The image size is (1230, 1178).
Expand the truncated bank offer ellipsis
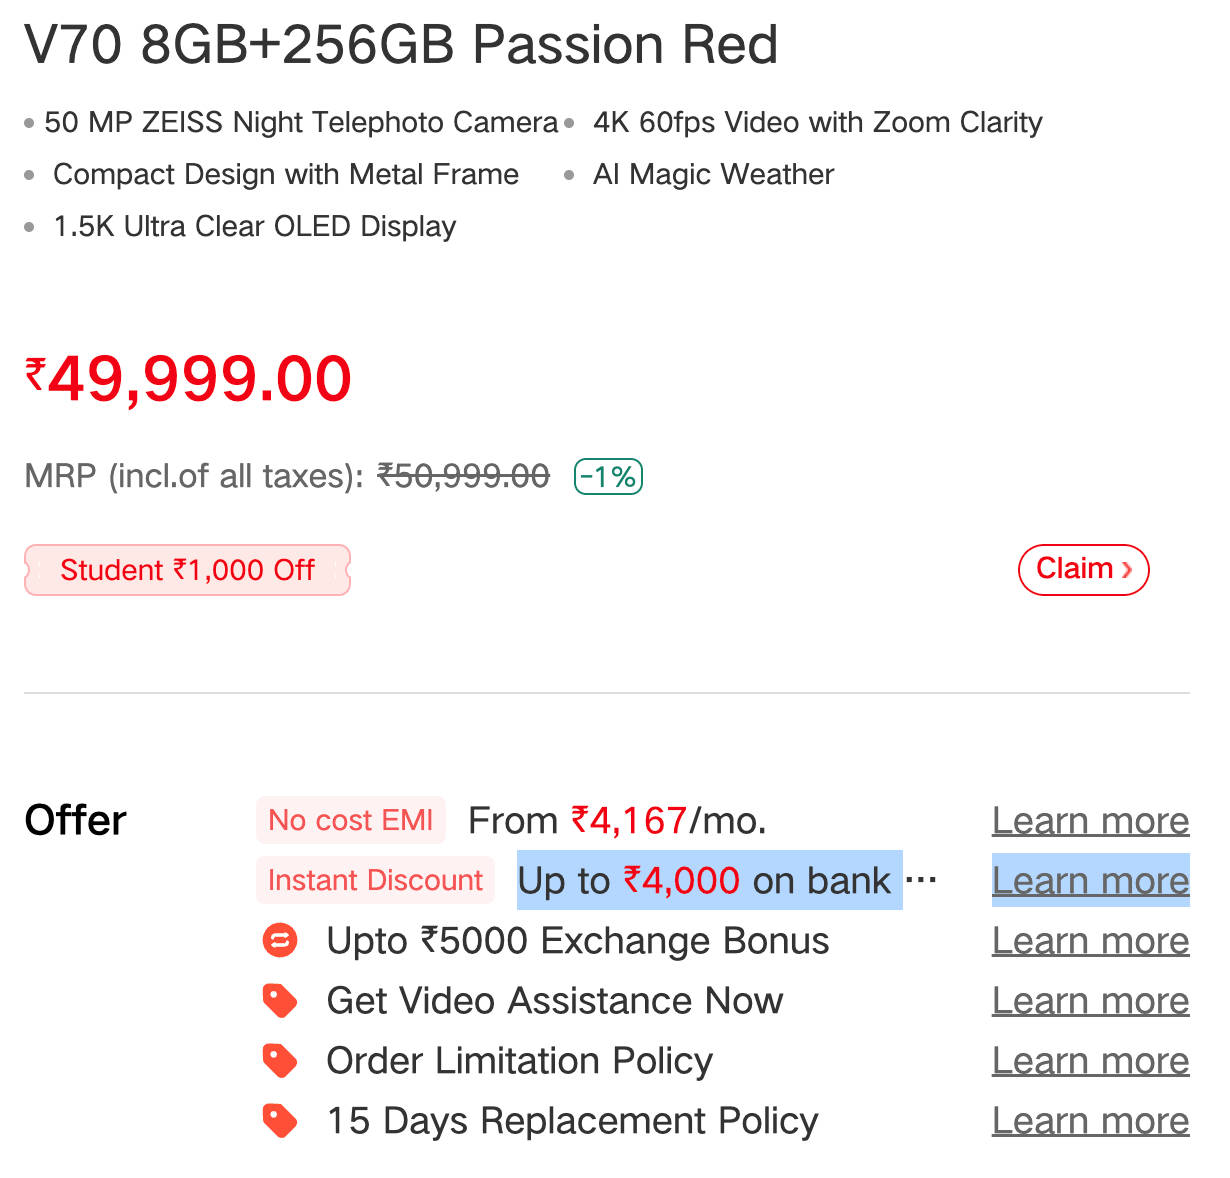pos(921,880)
